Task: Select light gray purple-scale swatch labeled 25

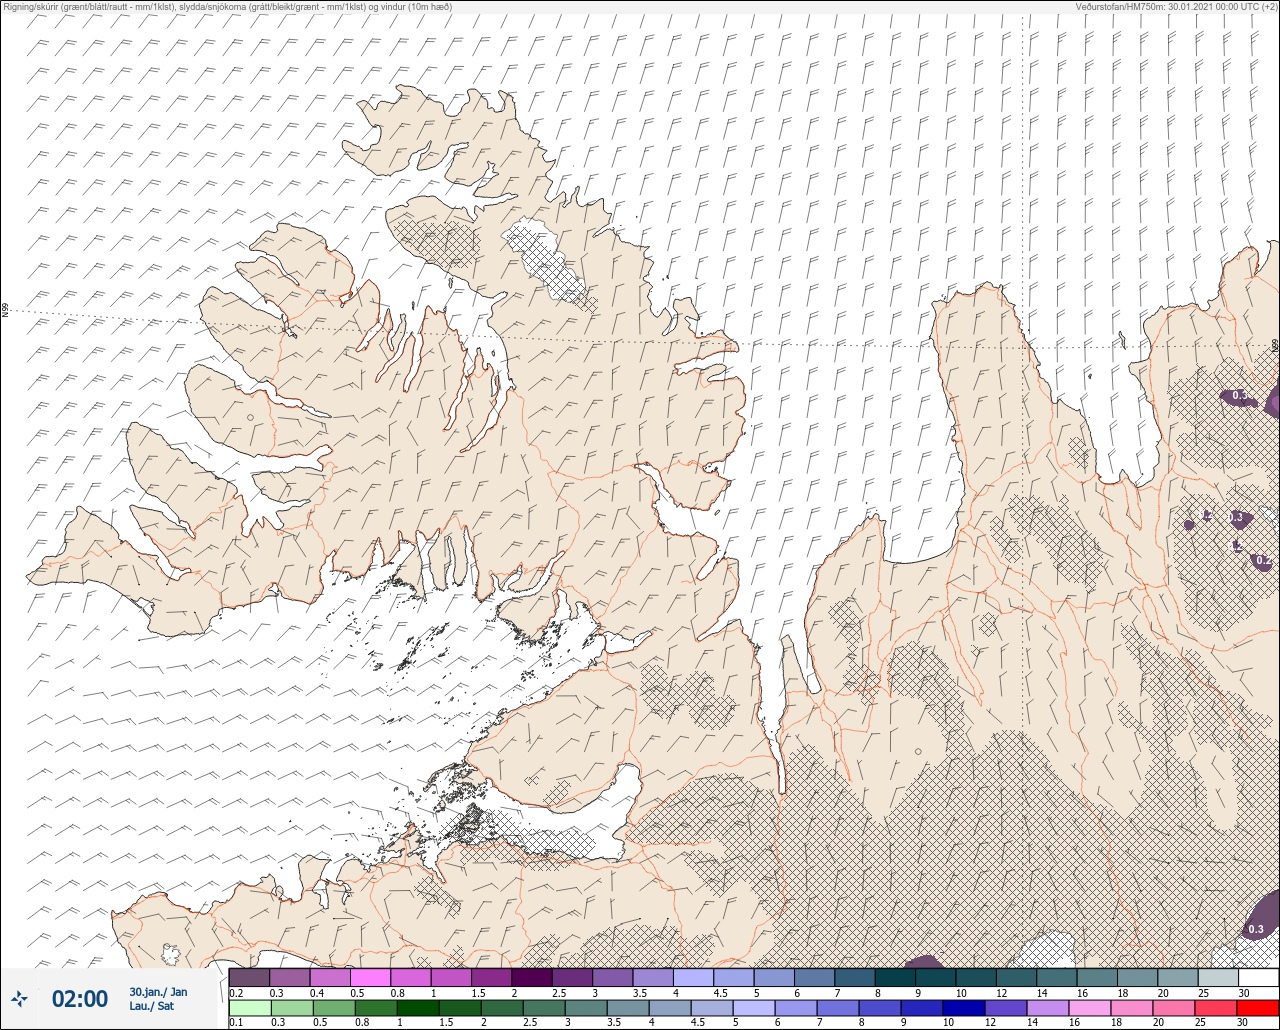Action: 1218,977
